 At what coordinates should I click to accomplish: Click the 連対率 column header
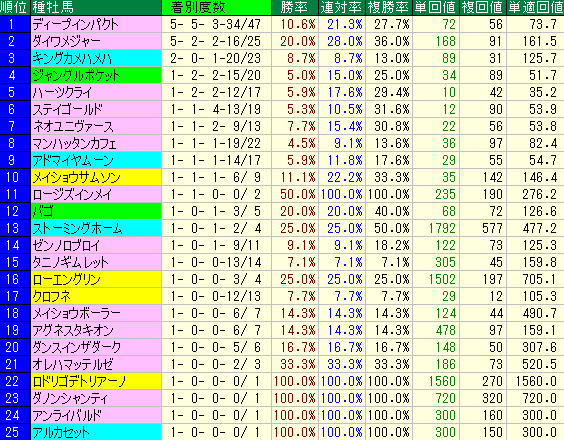coord(342,7)
